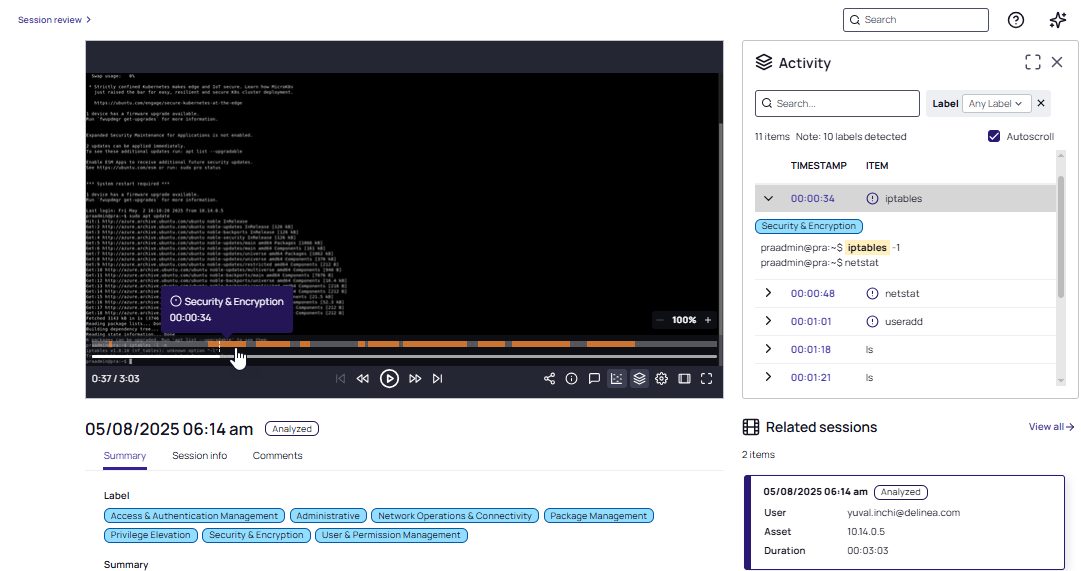Viewport: 1081px width, 571px height.
Task: Click the top Search field
Action: (x=916, y=20)
